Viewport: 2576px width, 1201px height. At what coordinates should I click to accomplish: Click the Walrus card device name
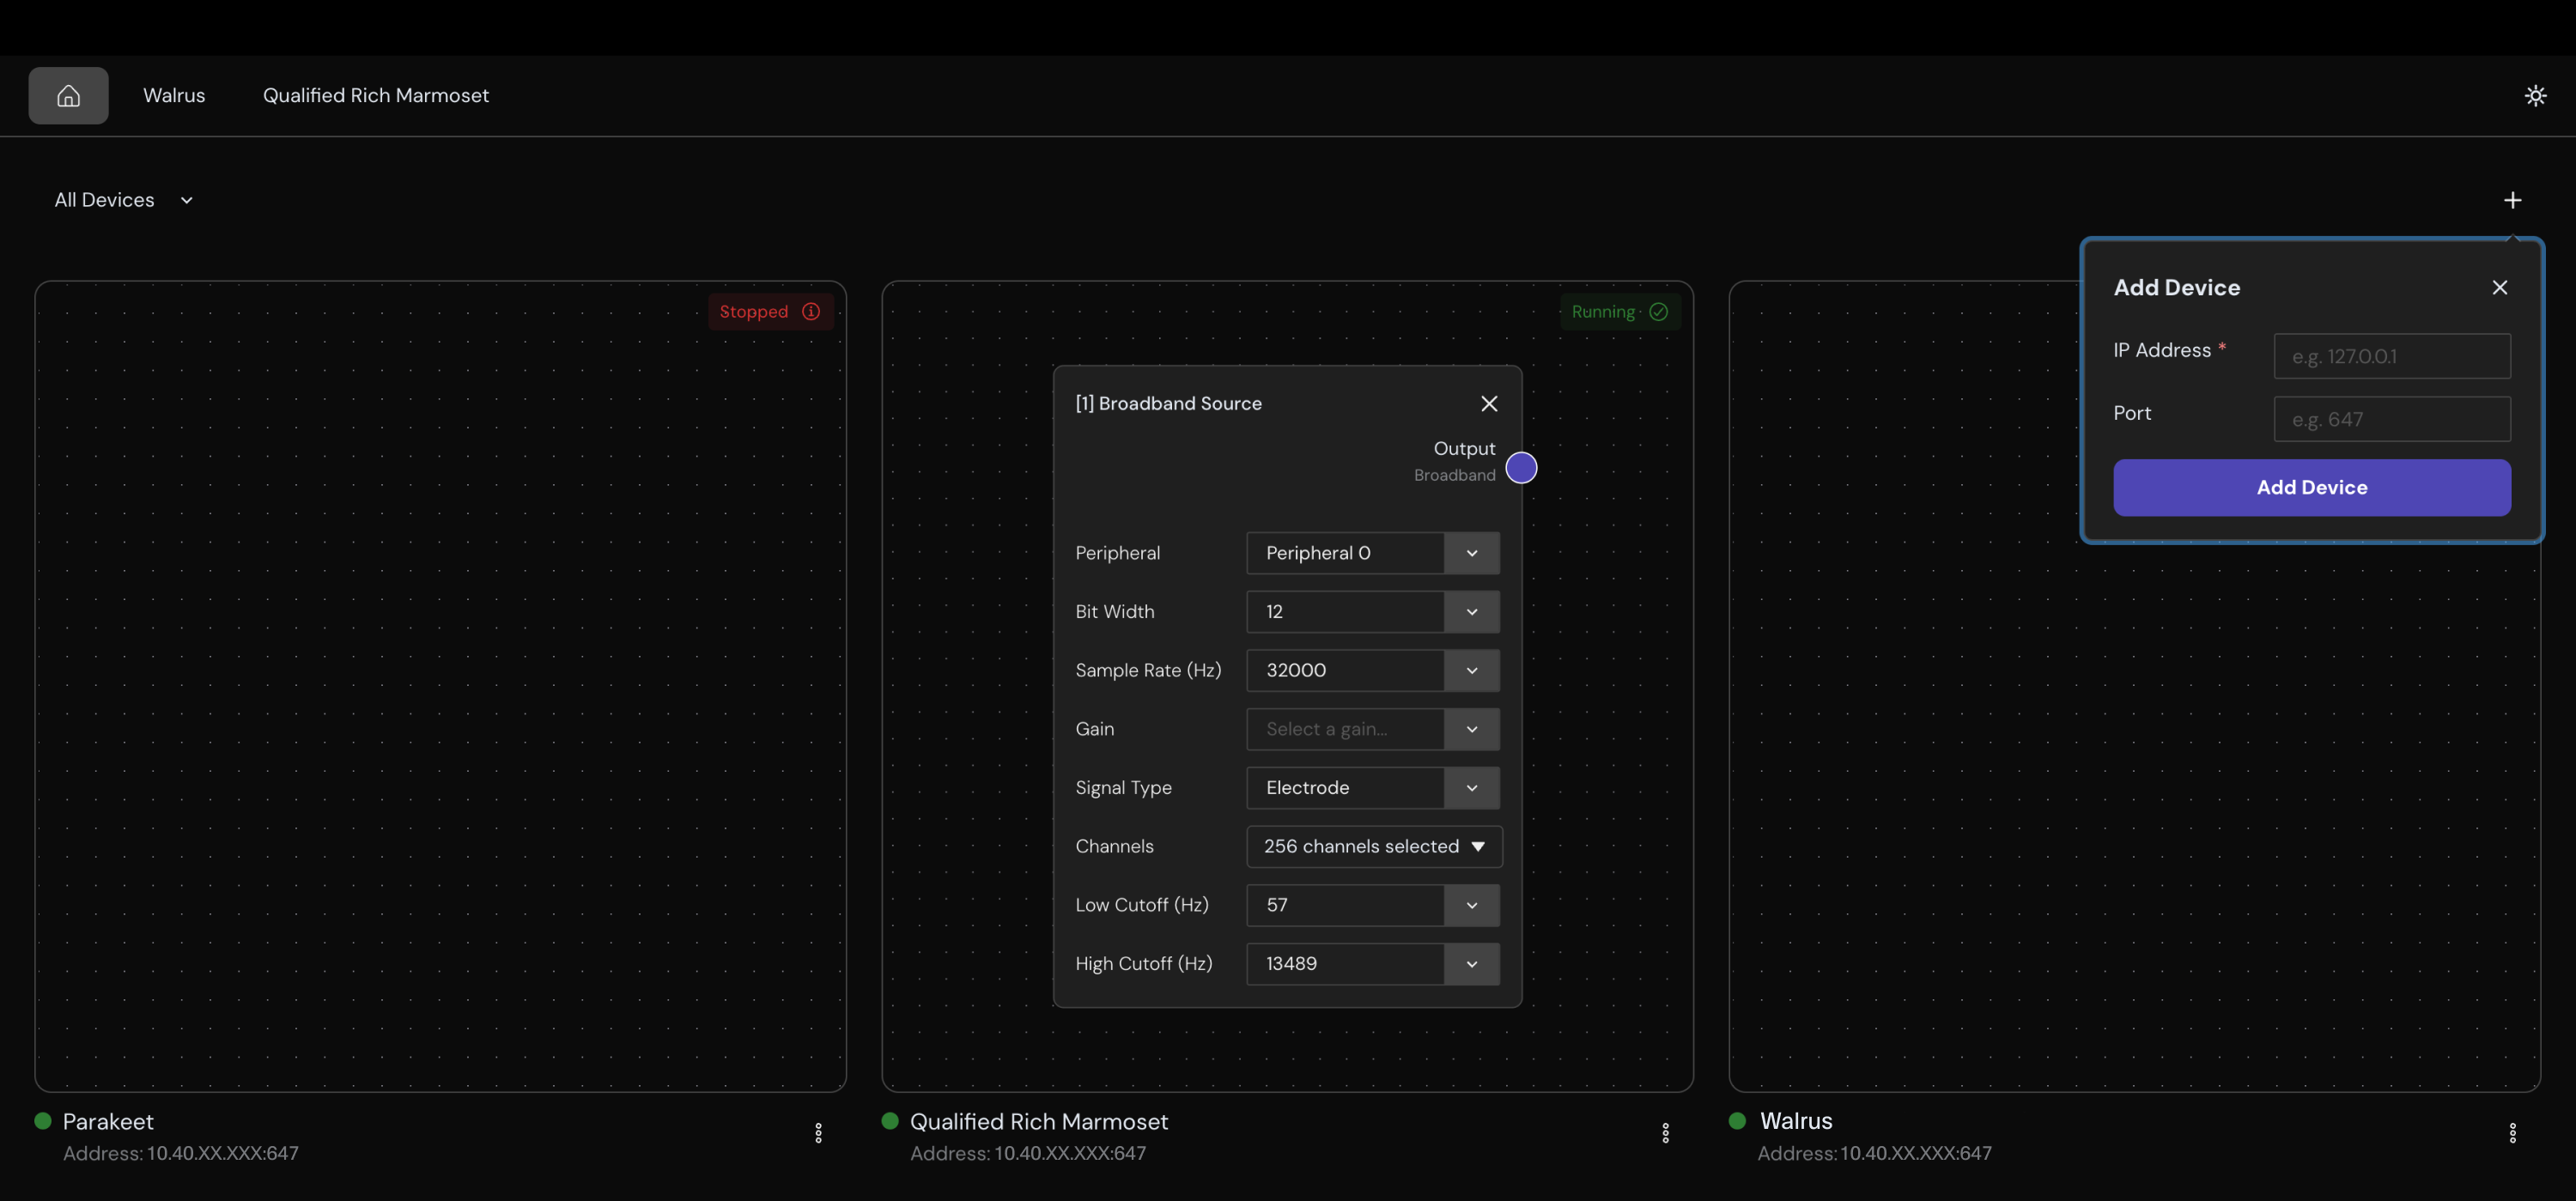point(1796,1120)
